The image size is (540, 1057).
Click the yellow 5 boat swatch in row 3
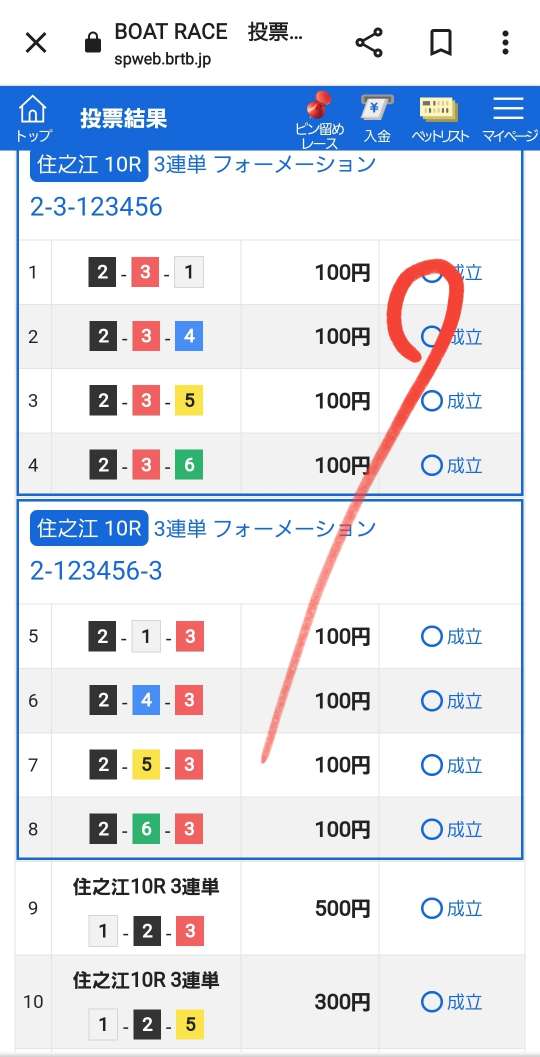tap(189, 401)
